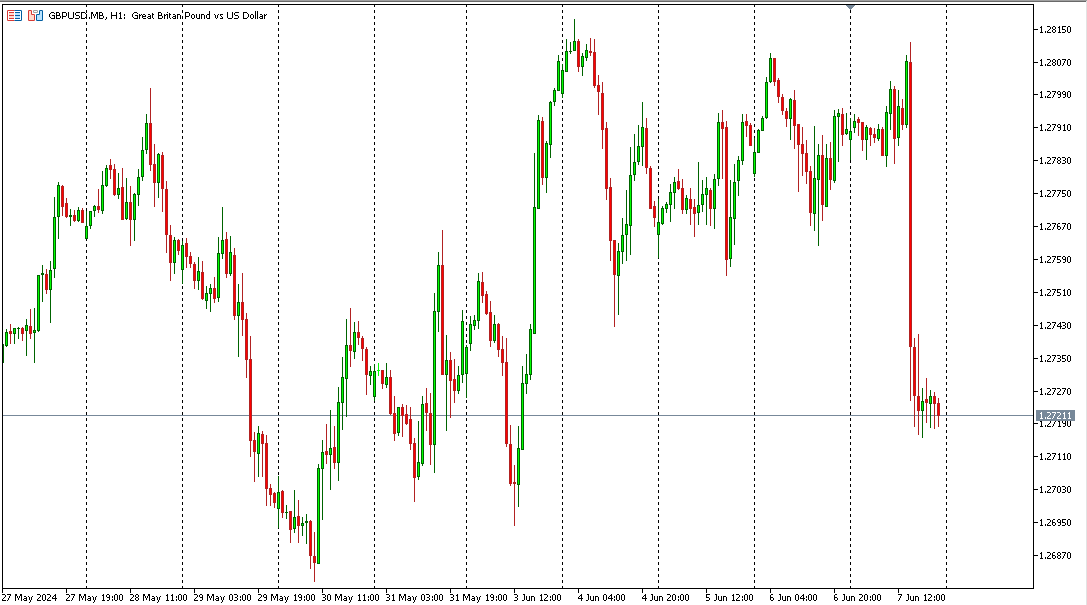Select the gray chart shift triangle marker

point(851,8)
